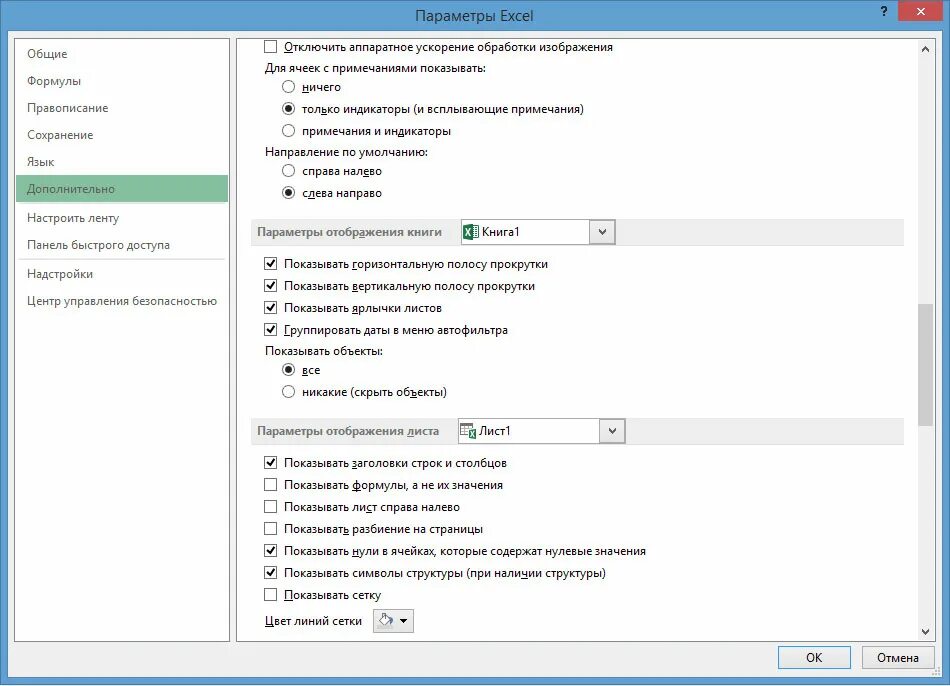
Task: Click the Параметры отображения листа heading
Action: click(348, 431)
